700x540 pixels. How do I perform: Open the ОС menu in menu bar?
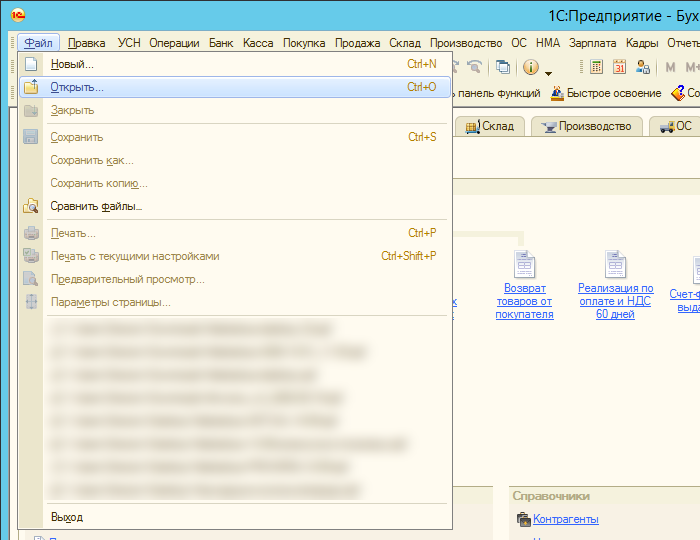click(x=519, y=43)
